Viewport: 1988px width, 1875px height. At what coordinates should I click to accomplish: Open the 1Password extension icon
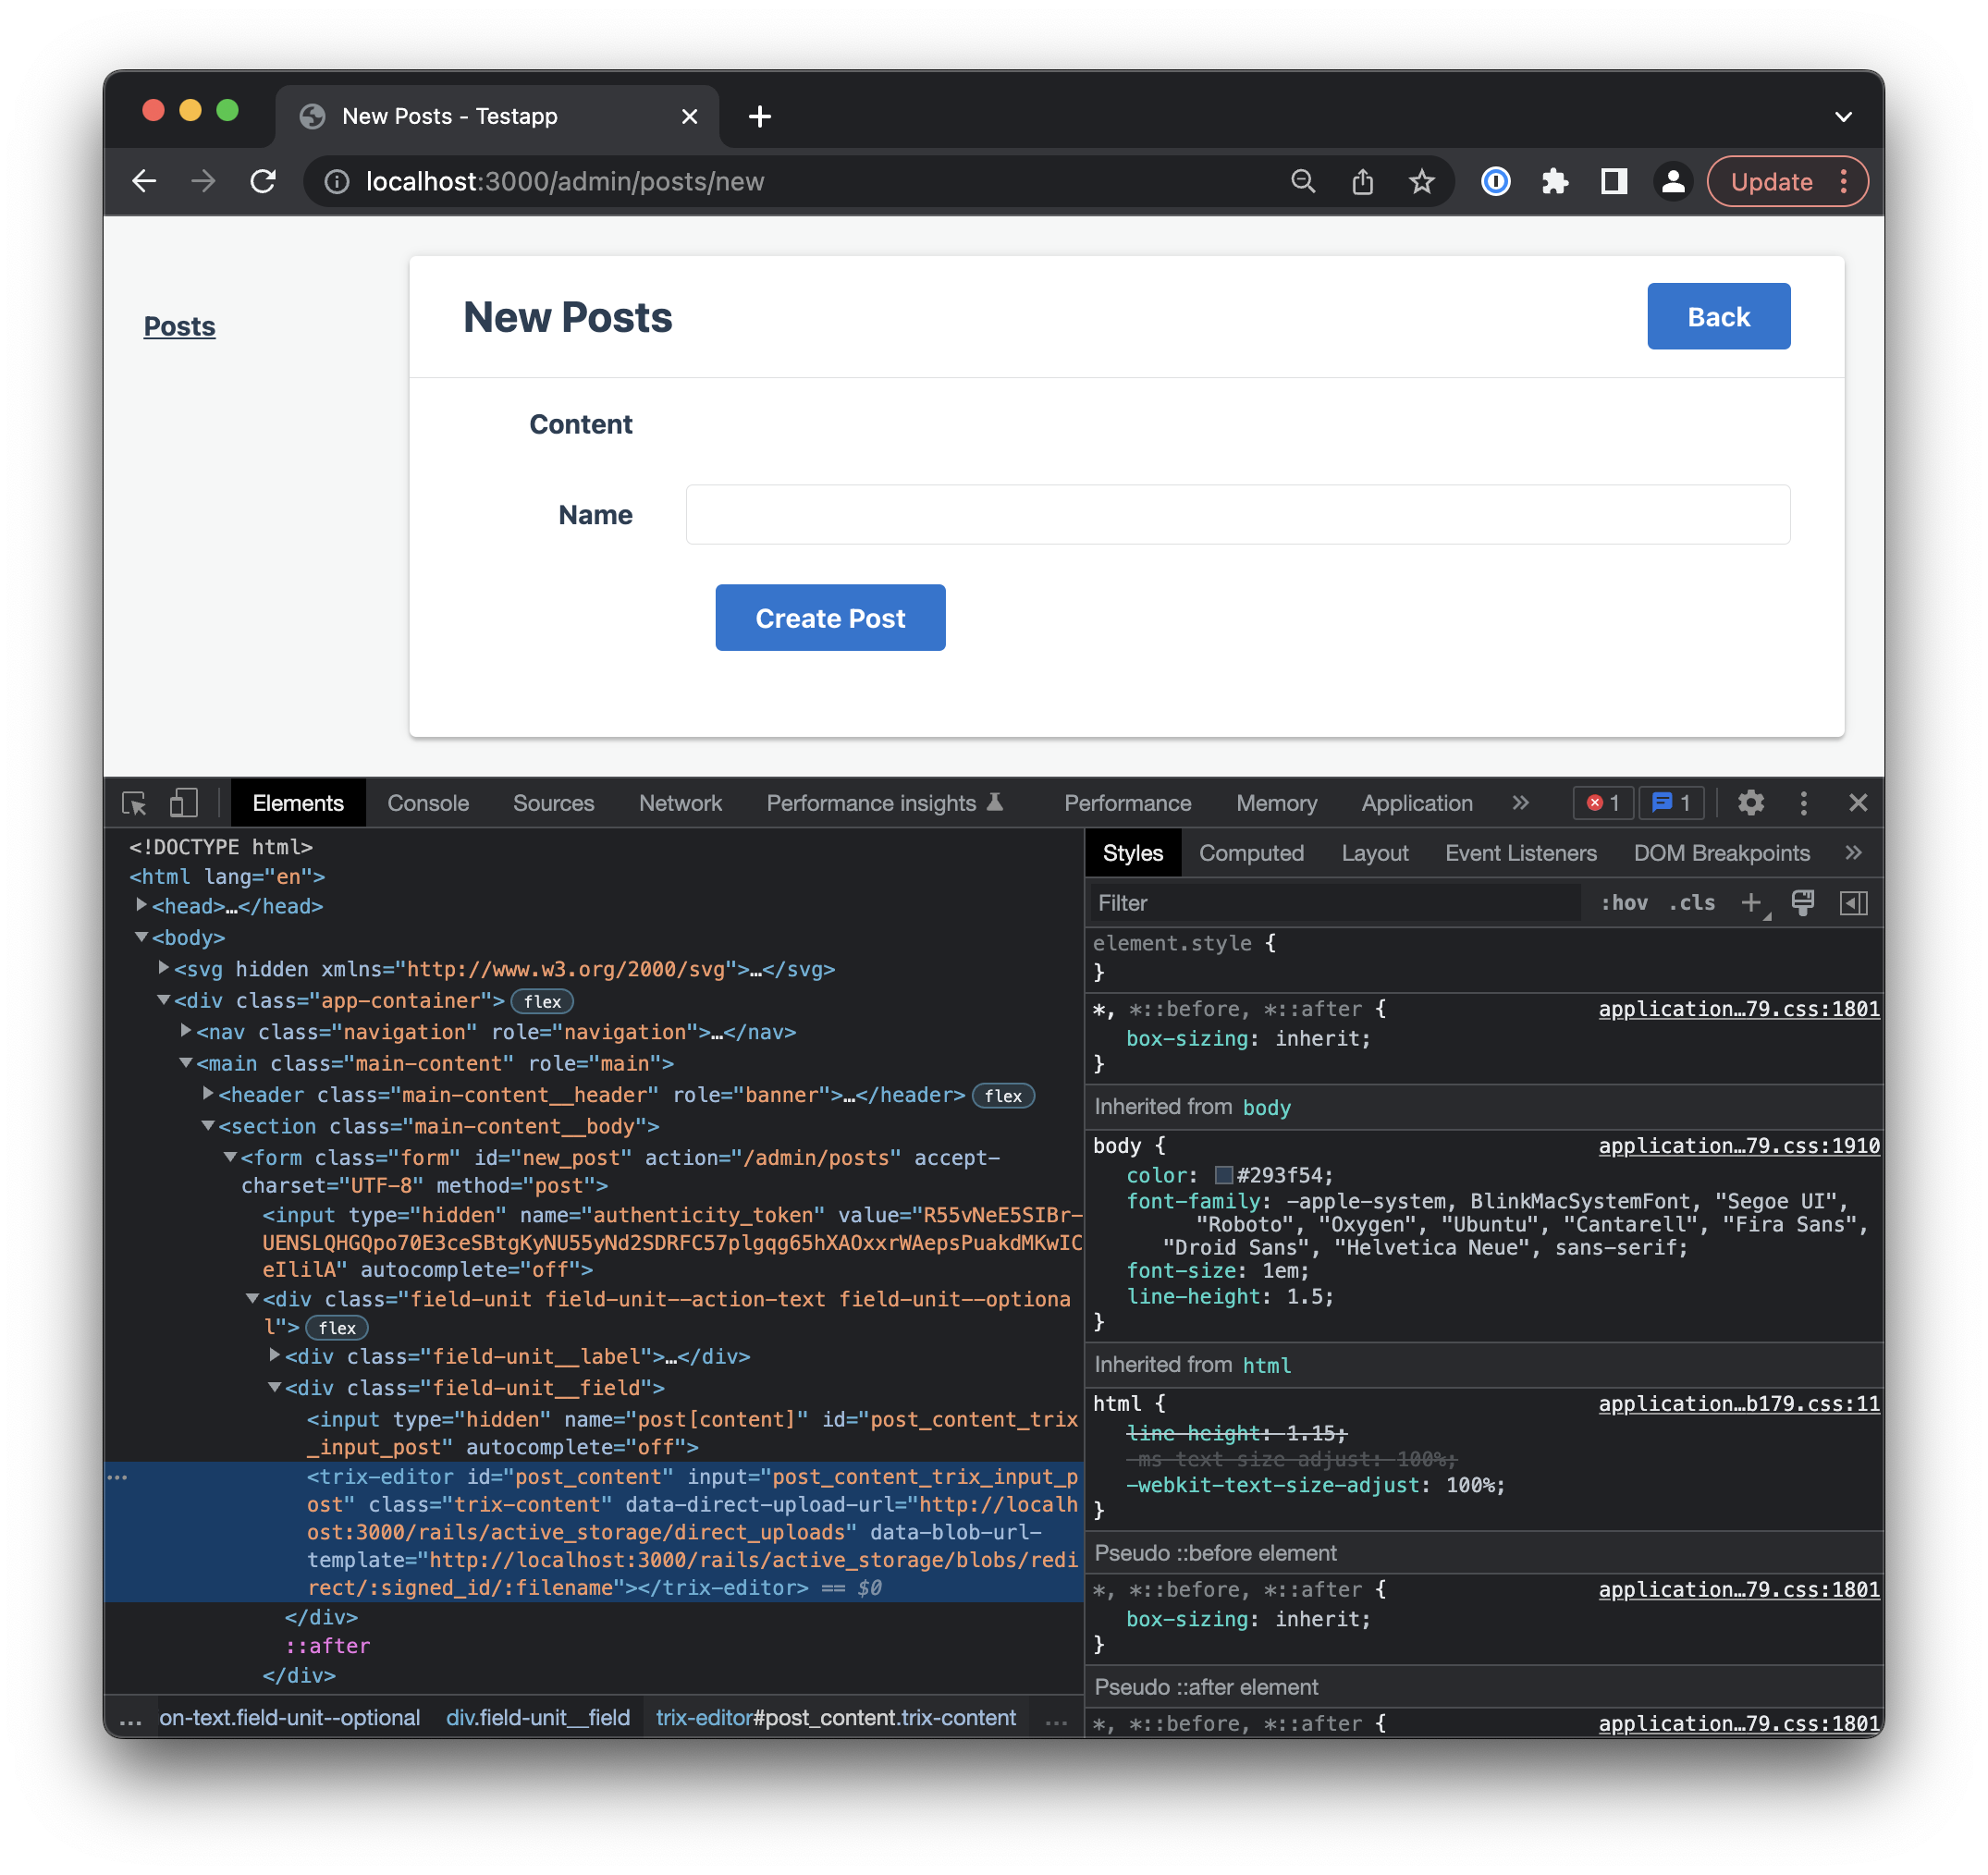point(1495,181)
